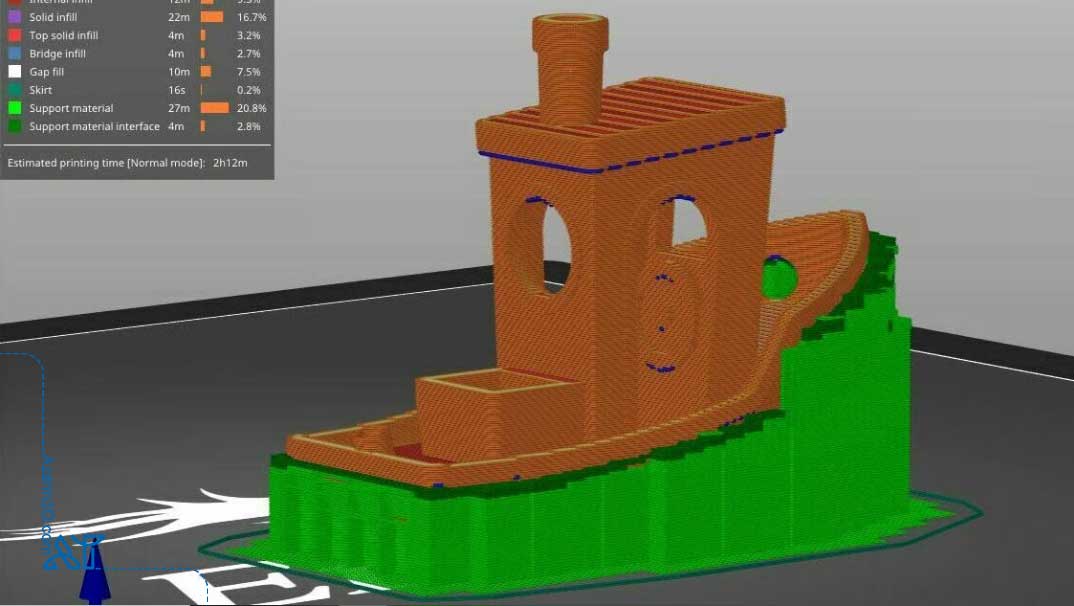Toggle the Top solid infill legend entry

point(64,36)
